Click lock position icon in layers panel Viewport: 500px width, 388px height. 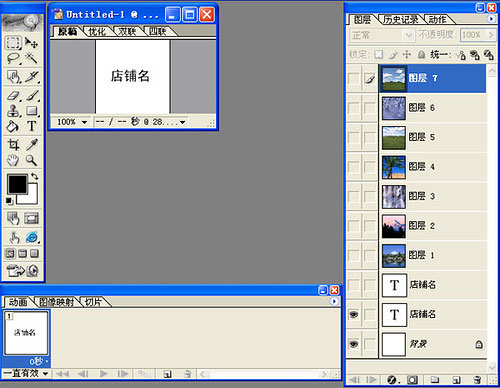pos(407,55)
